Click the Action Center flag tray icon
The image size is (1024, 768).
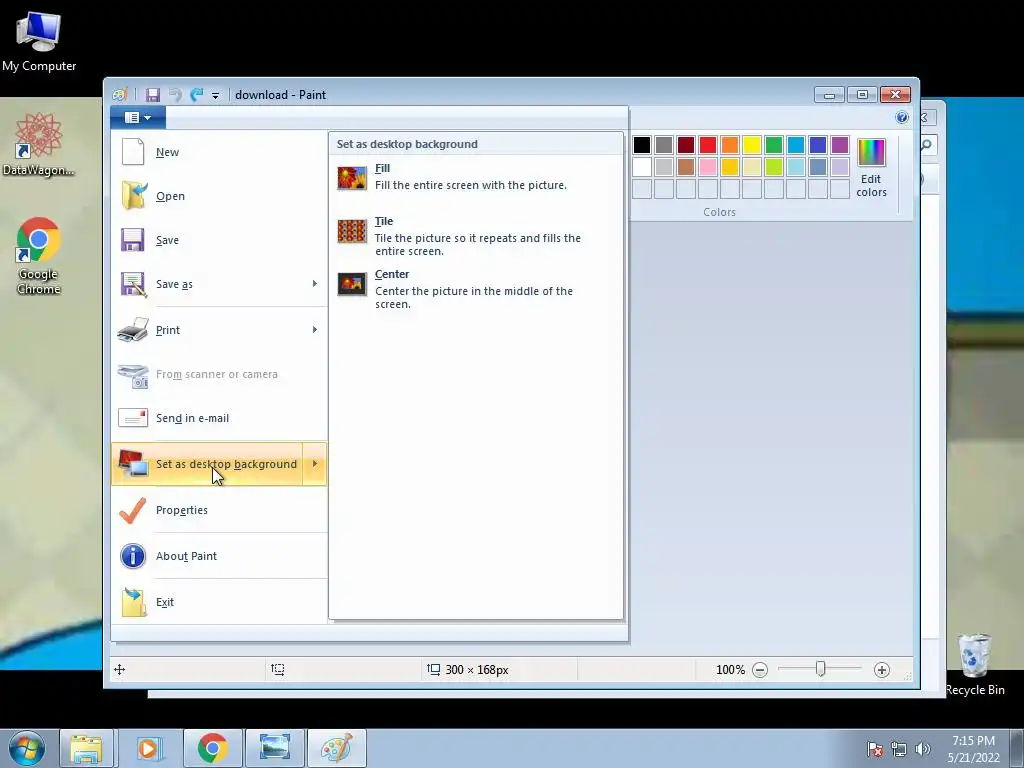(x=875, y=749)
